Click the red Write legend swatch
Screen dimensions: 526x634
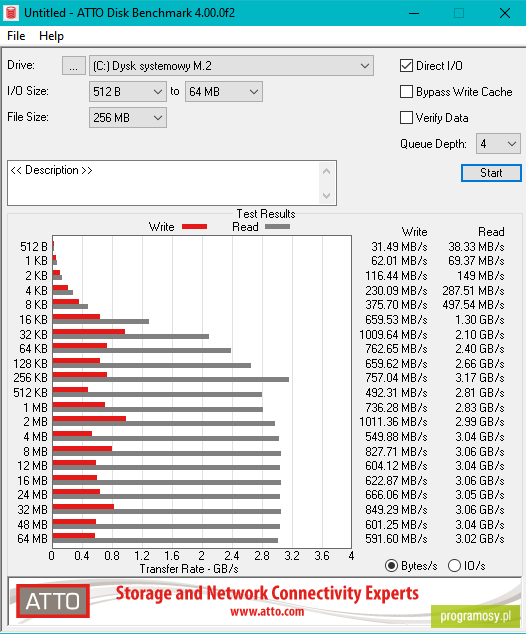[194, 227]
